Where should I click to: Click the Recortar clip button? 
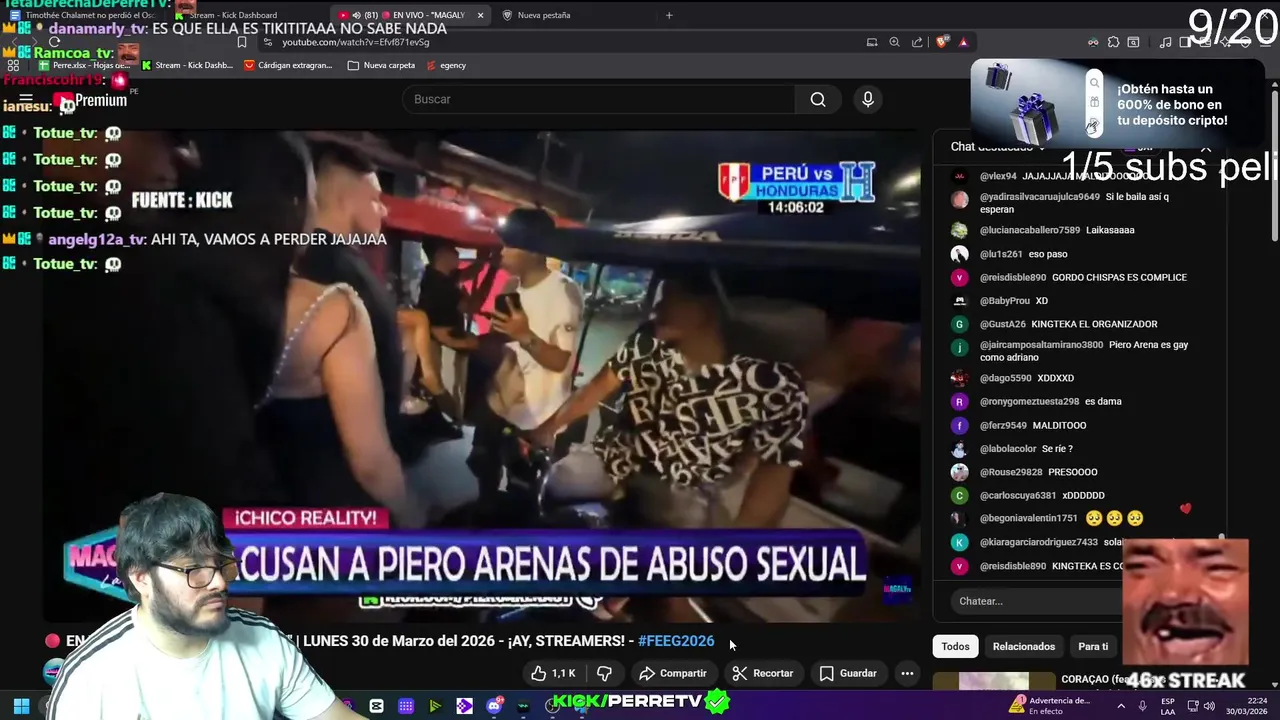(x=762, y=673)
